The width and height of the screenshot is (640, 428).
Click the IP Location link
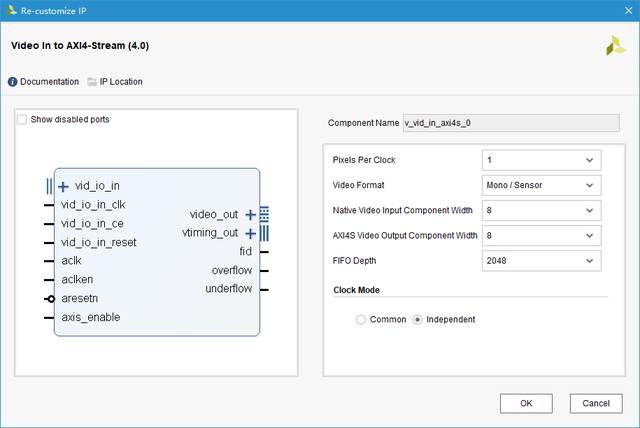[121, 82]
